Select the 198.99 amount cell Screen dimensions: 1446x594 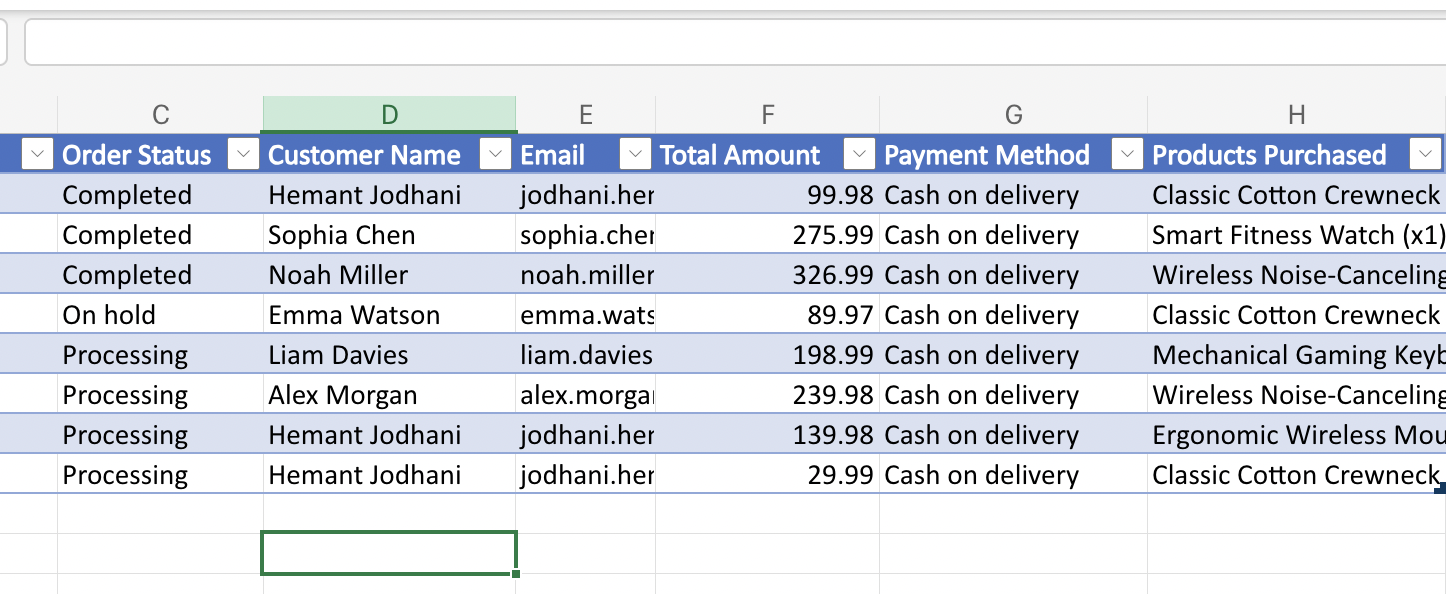767,355
